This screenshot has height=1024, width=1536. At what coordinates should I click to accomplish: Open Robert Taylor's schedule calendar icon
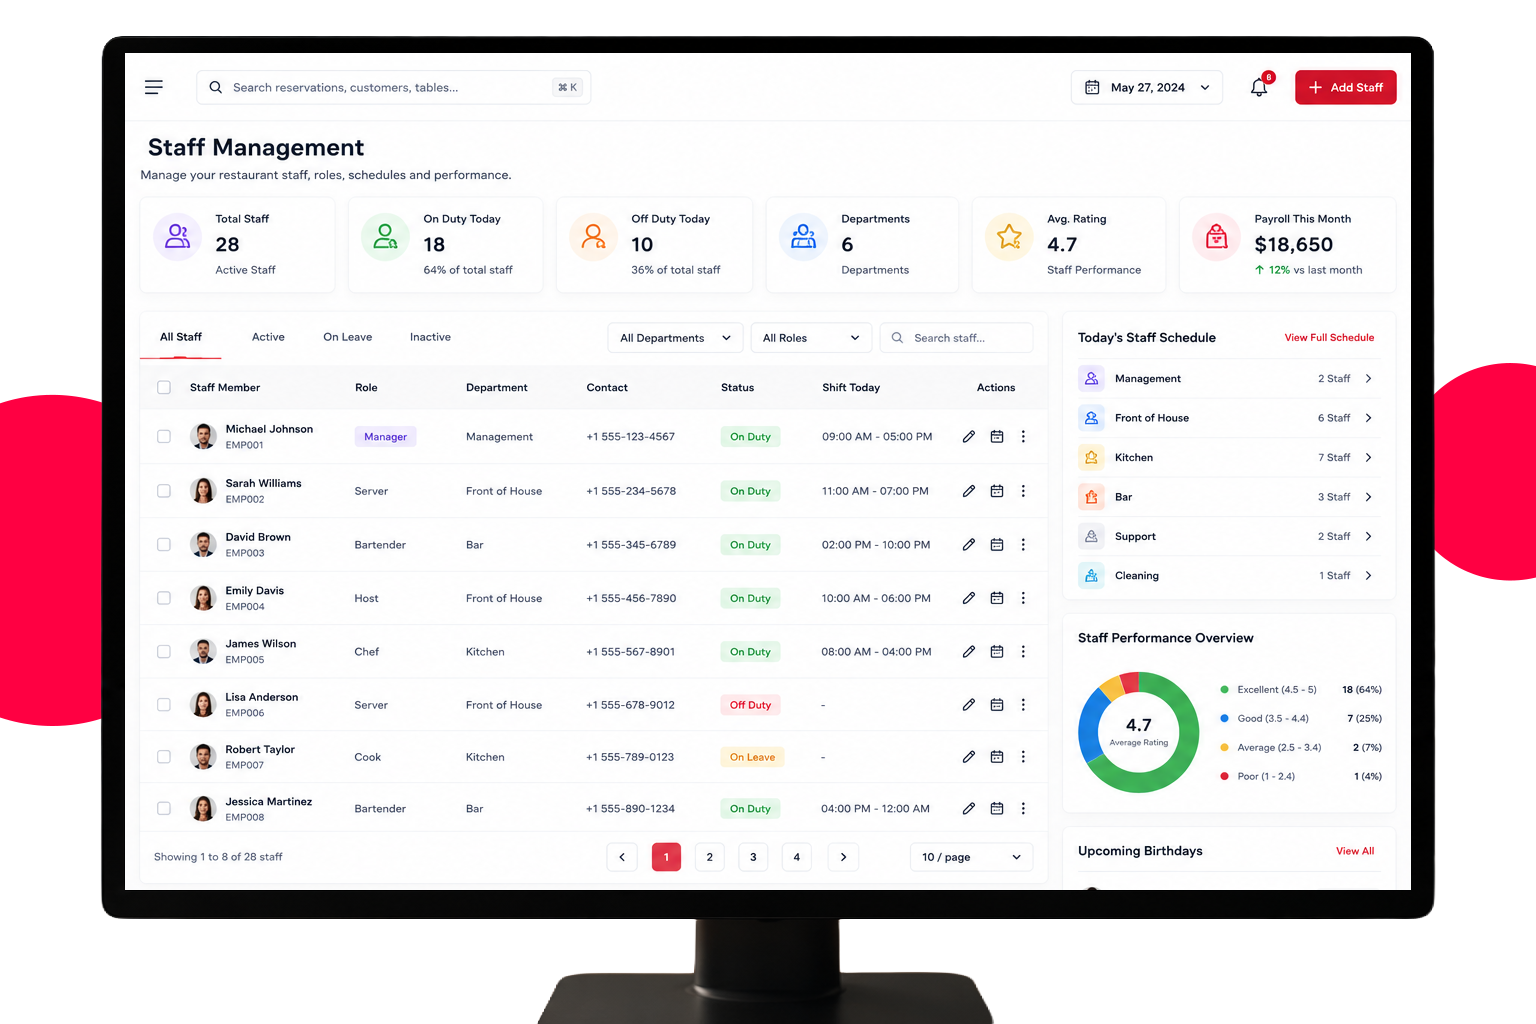[x=997, y=757]
